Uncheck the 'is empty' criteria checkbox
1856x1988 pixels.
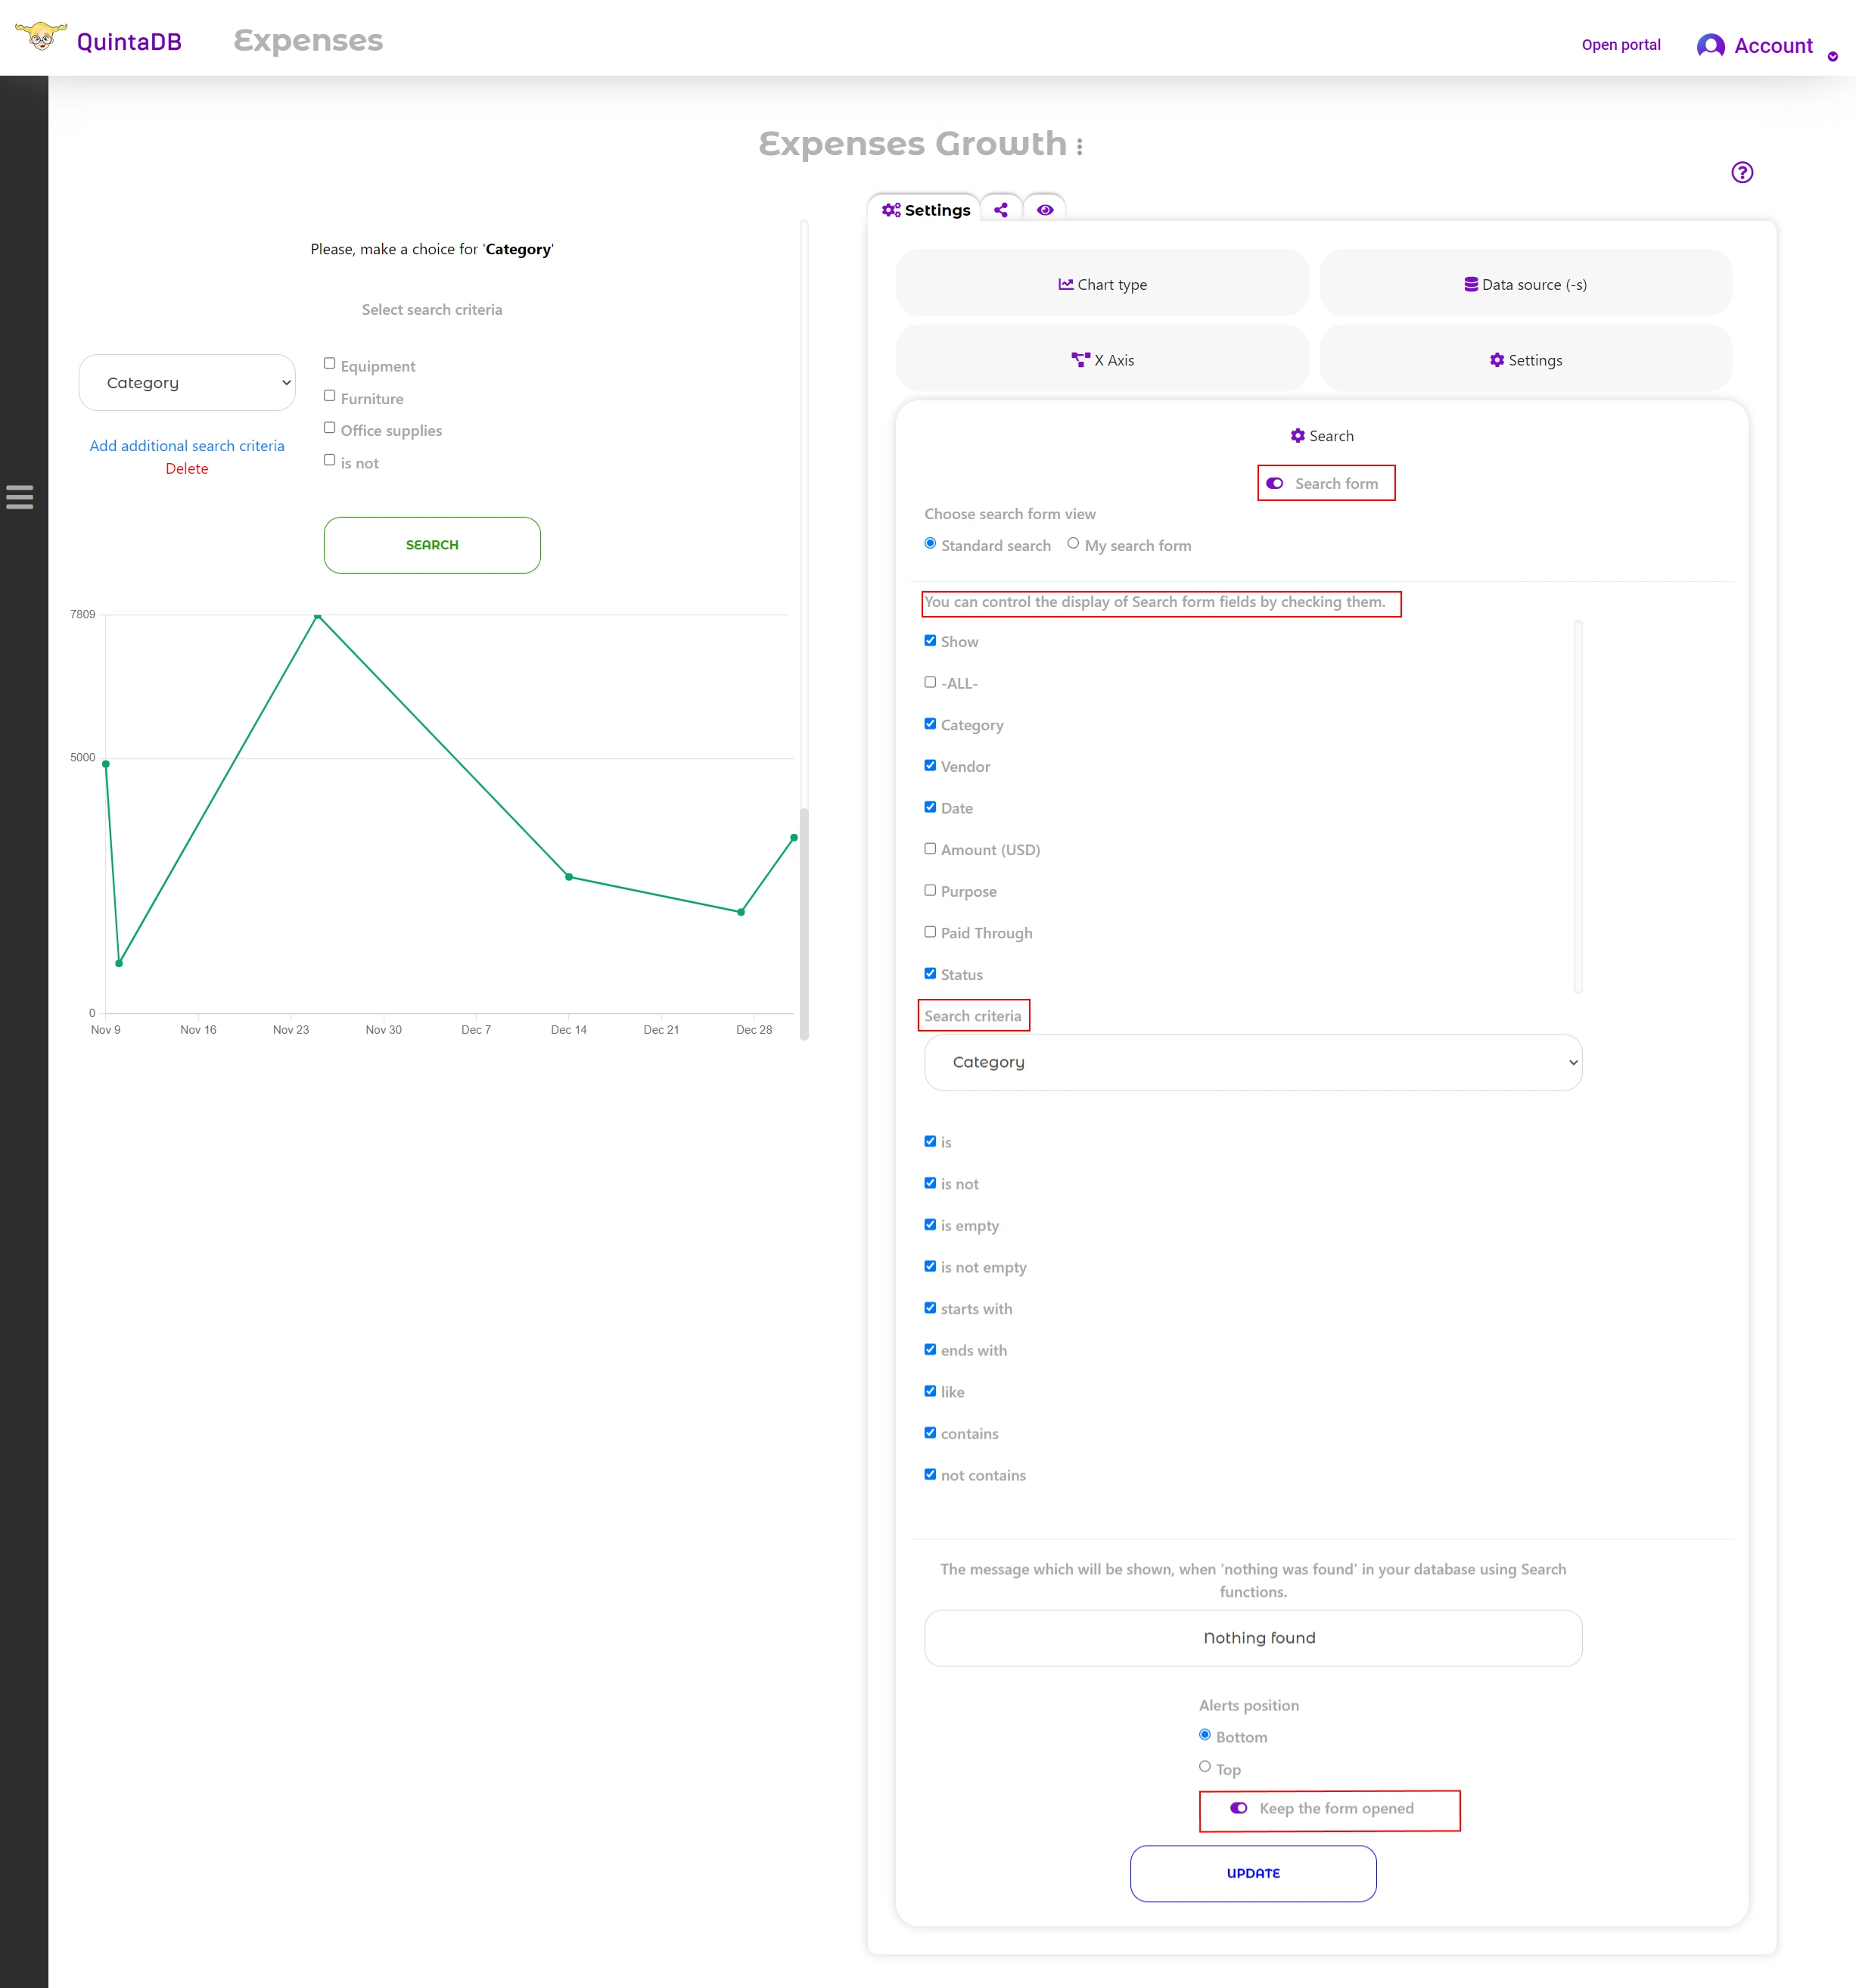pyautogui.click(x=930, y=1225)
